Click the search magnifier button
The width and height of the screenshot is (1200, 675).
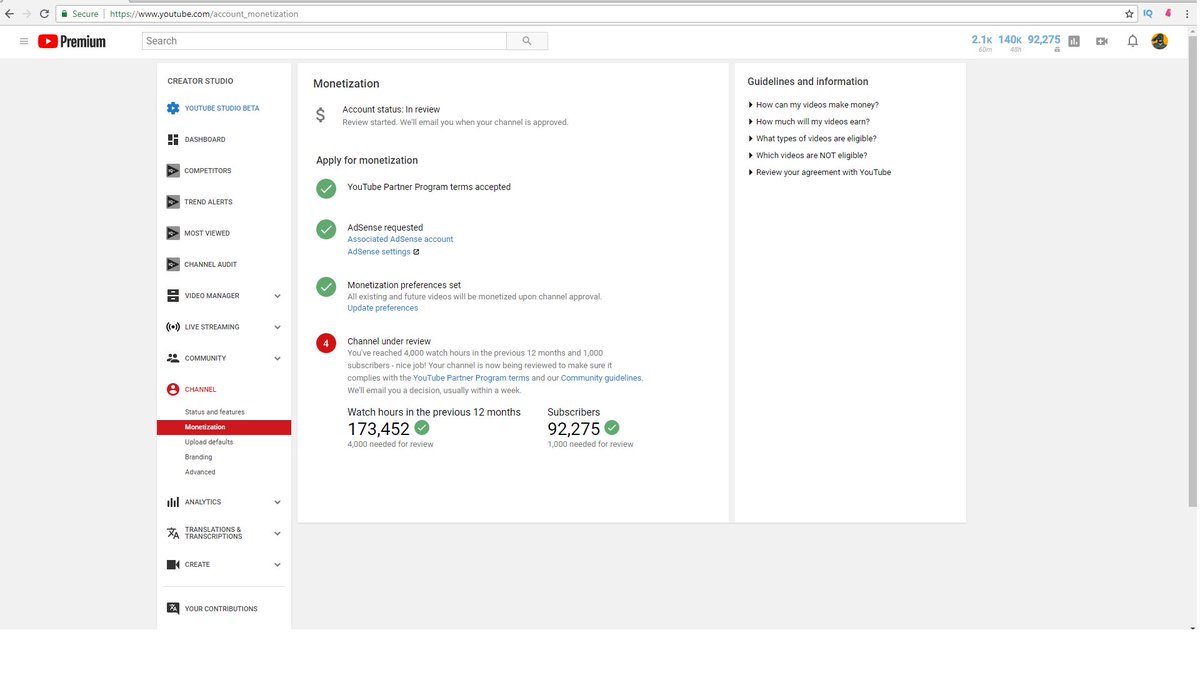pyautogui.click(x=527, y=41)
